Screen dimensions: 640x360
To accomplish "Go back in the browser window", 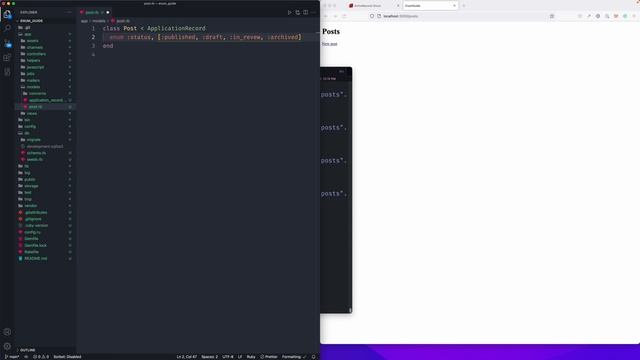I will (326, 16).
